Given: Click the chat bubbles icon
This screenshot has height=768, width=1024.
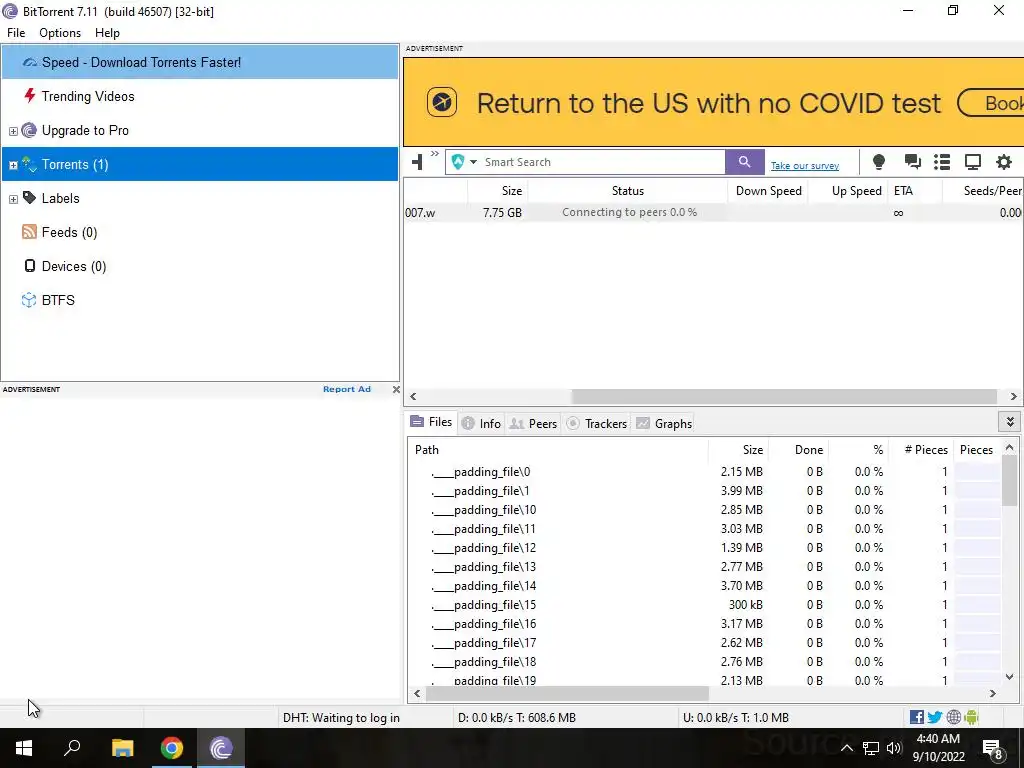Looking at the screenshot, I should pyautogui.click(x=912, y=161).
